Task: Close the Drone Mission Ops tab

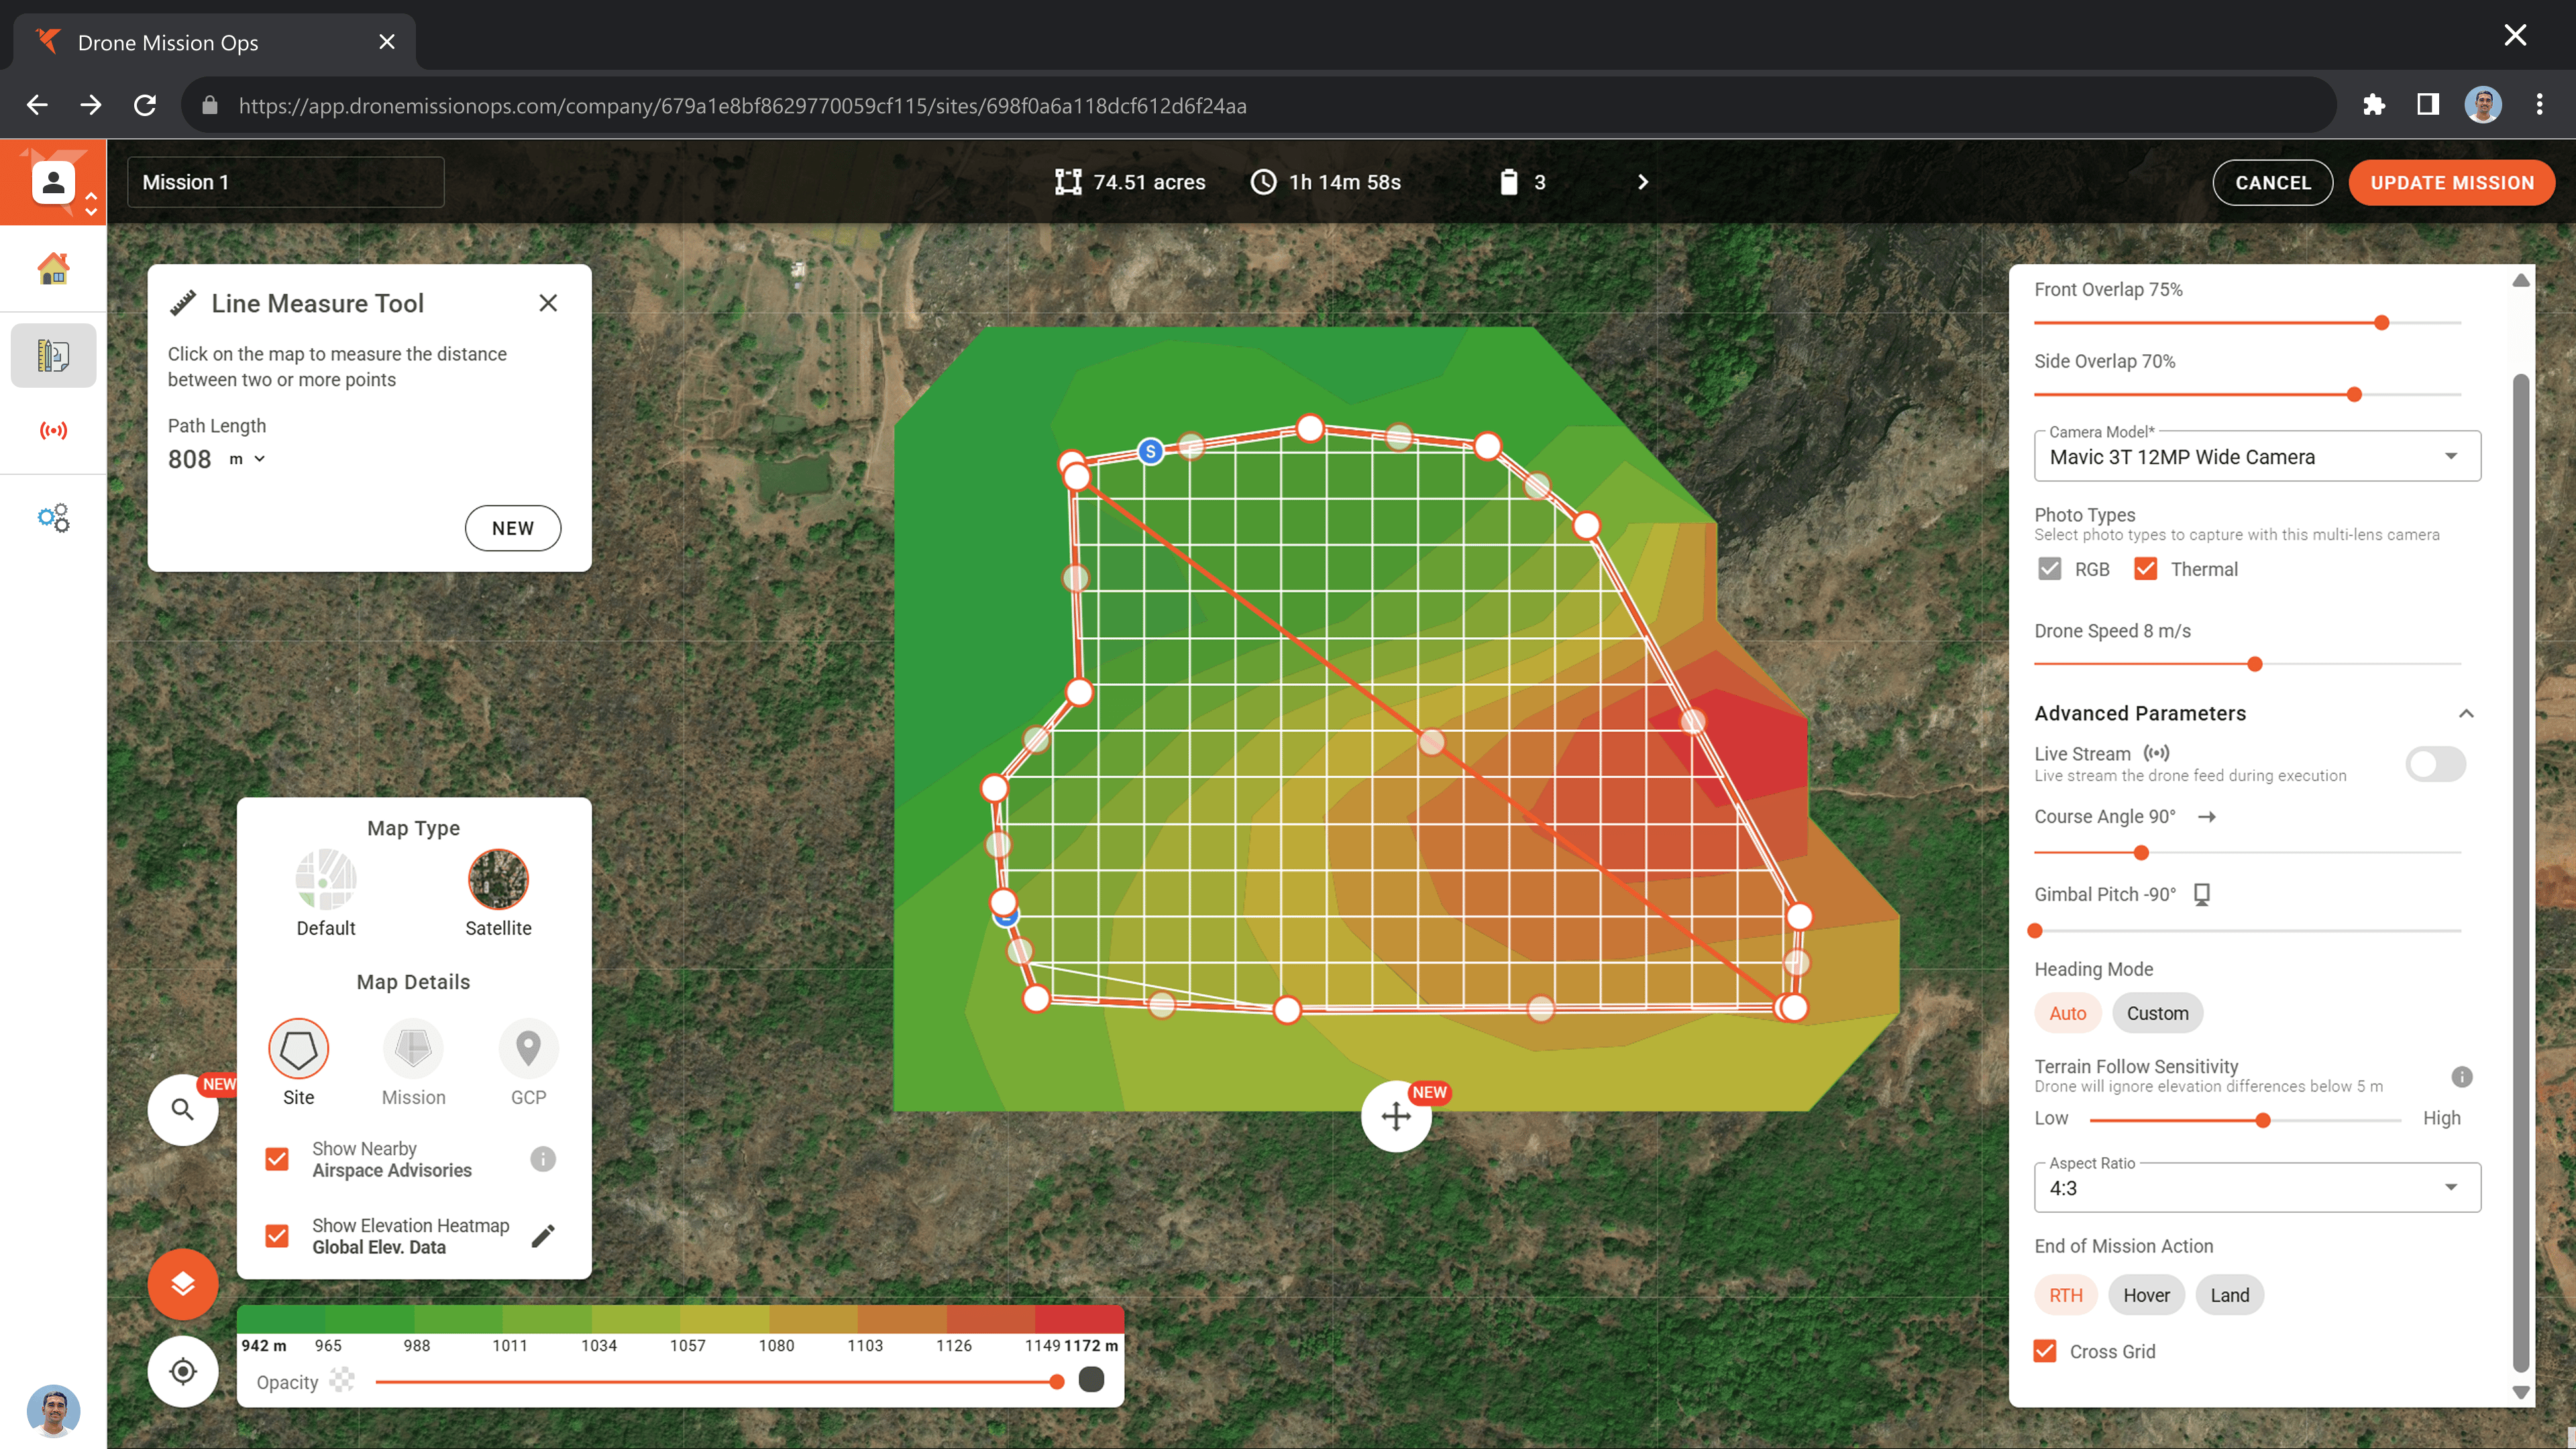Action: tap(387, 42)
